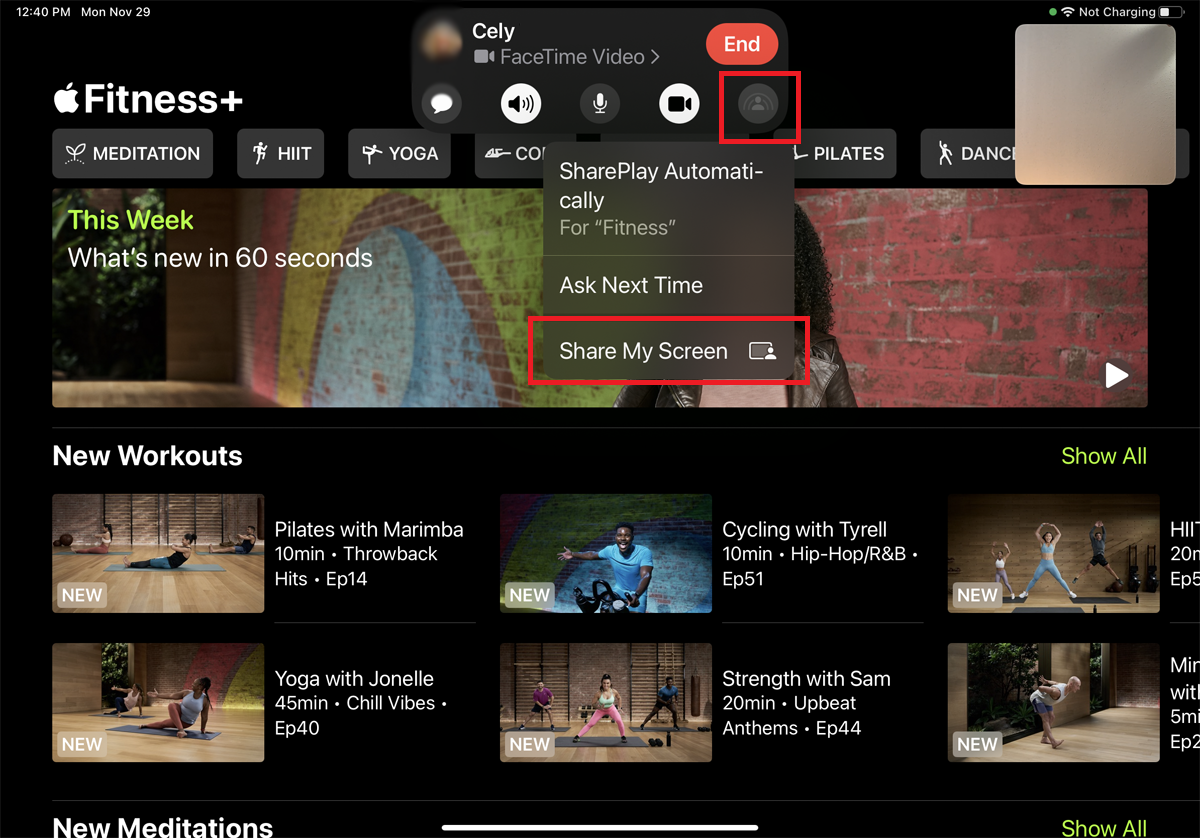Tap the Wi-Fi status icon
Viewport: 1200px width, 838px height.
[x=1068, y=12]
